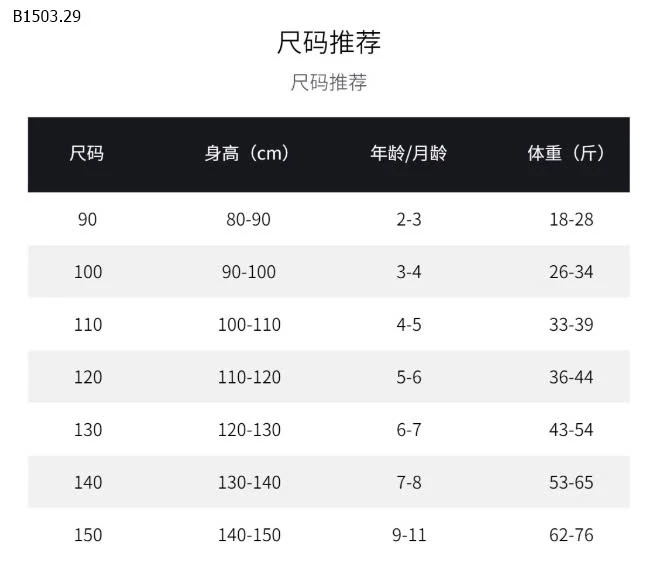Screen dimensions: 666x587
Task: Click the product code B1503.29 label
Action: (41, 16)
